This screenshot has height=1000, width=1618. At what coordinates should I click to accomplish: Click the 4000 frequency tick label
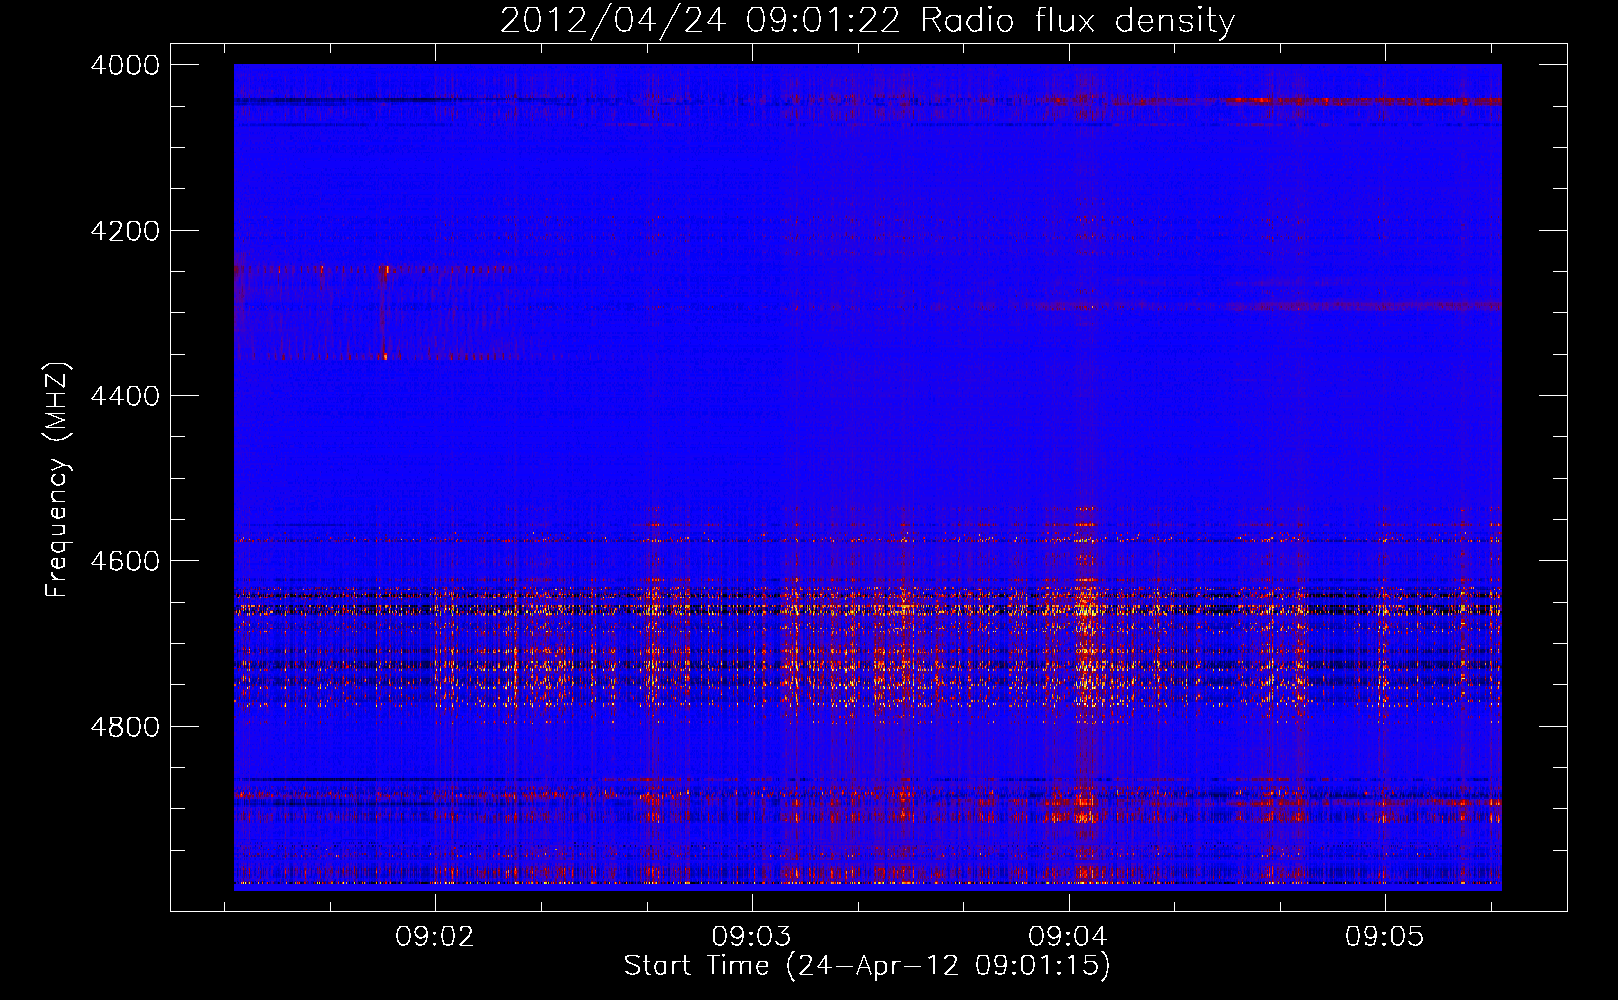click(125, 65)
